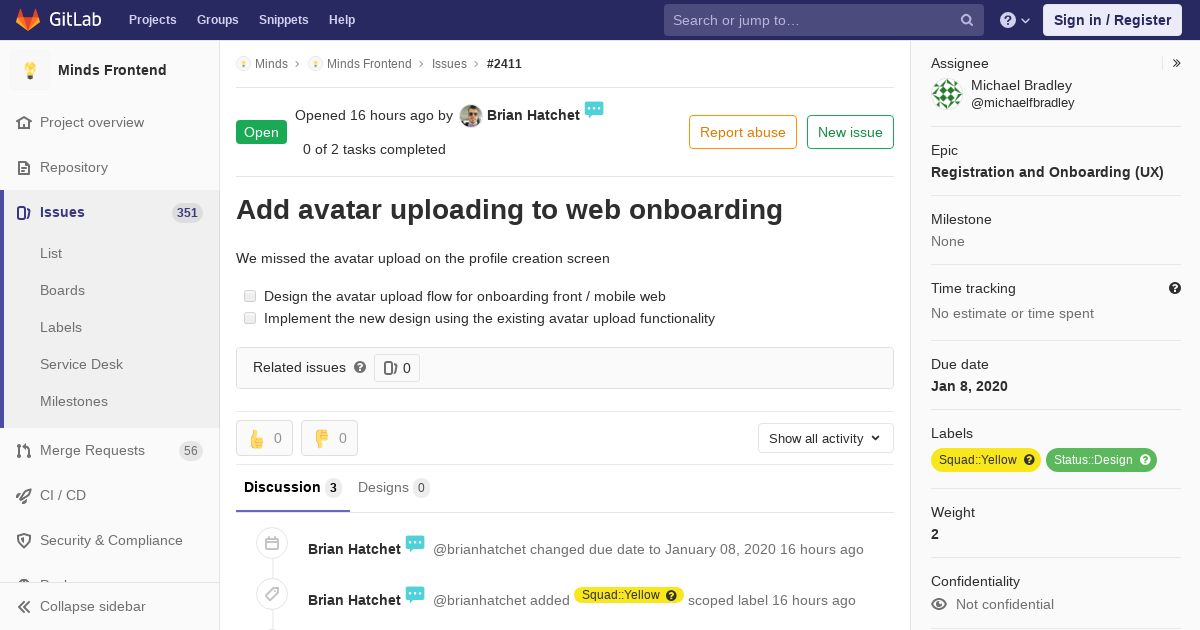The width and height of the screenshot is (1200, 630).
Task: Click the #2411 breadcrumb item
Action: point(504,63)
